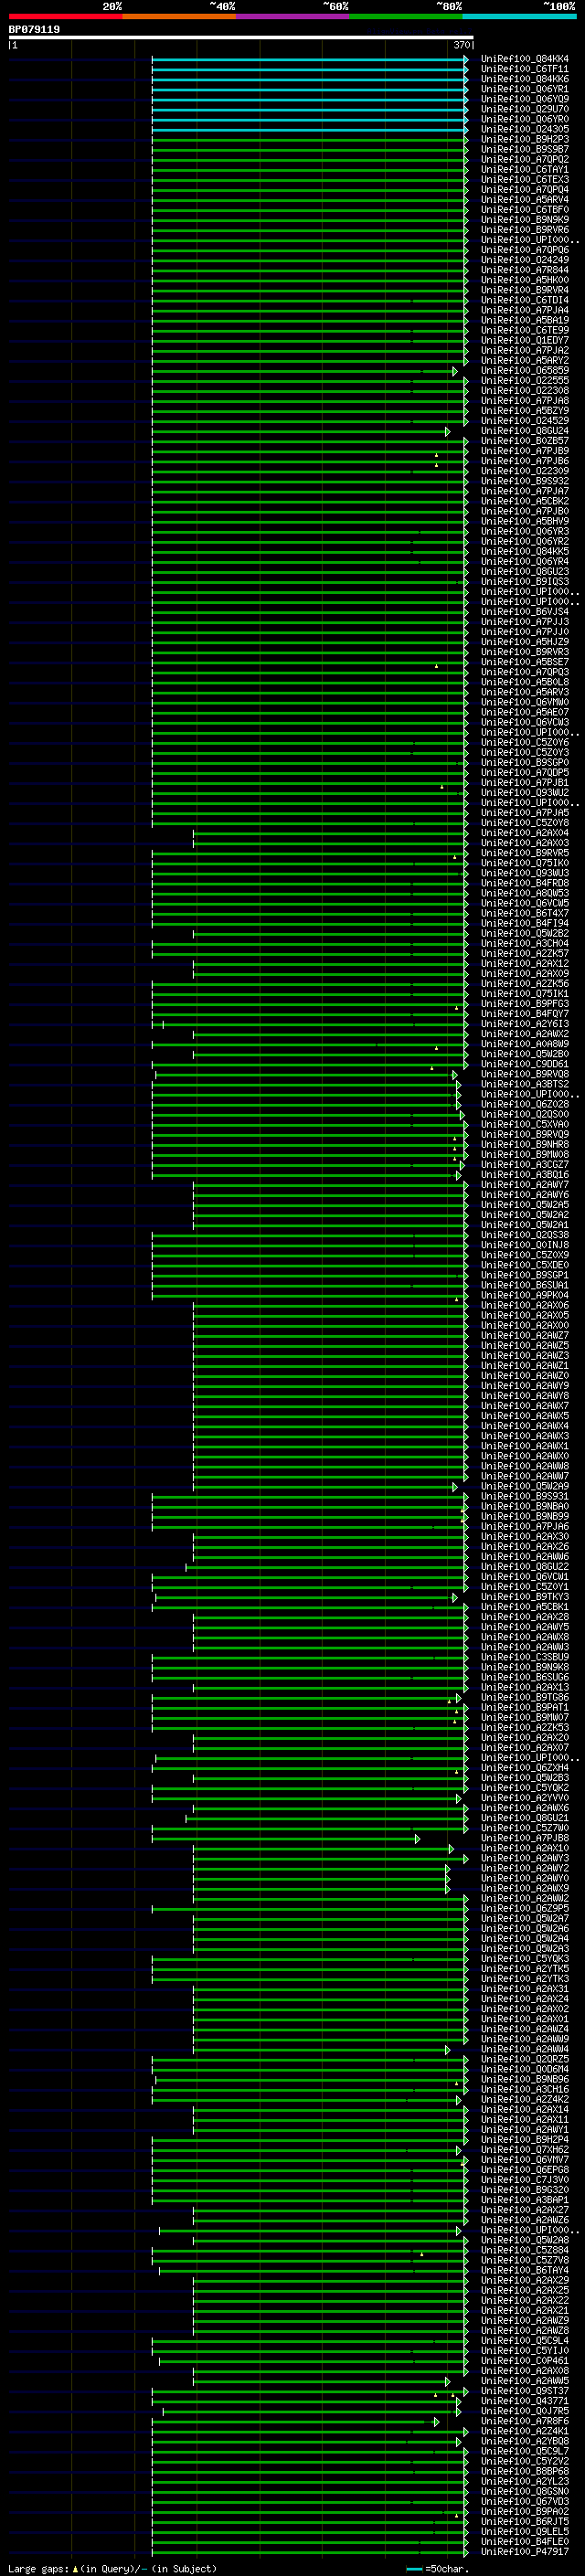Select the hit label UniRef100_Q6Z028

(x=525, y=1104)
